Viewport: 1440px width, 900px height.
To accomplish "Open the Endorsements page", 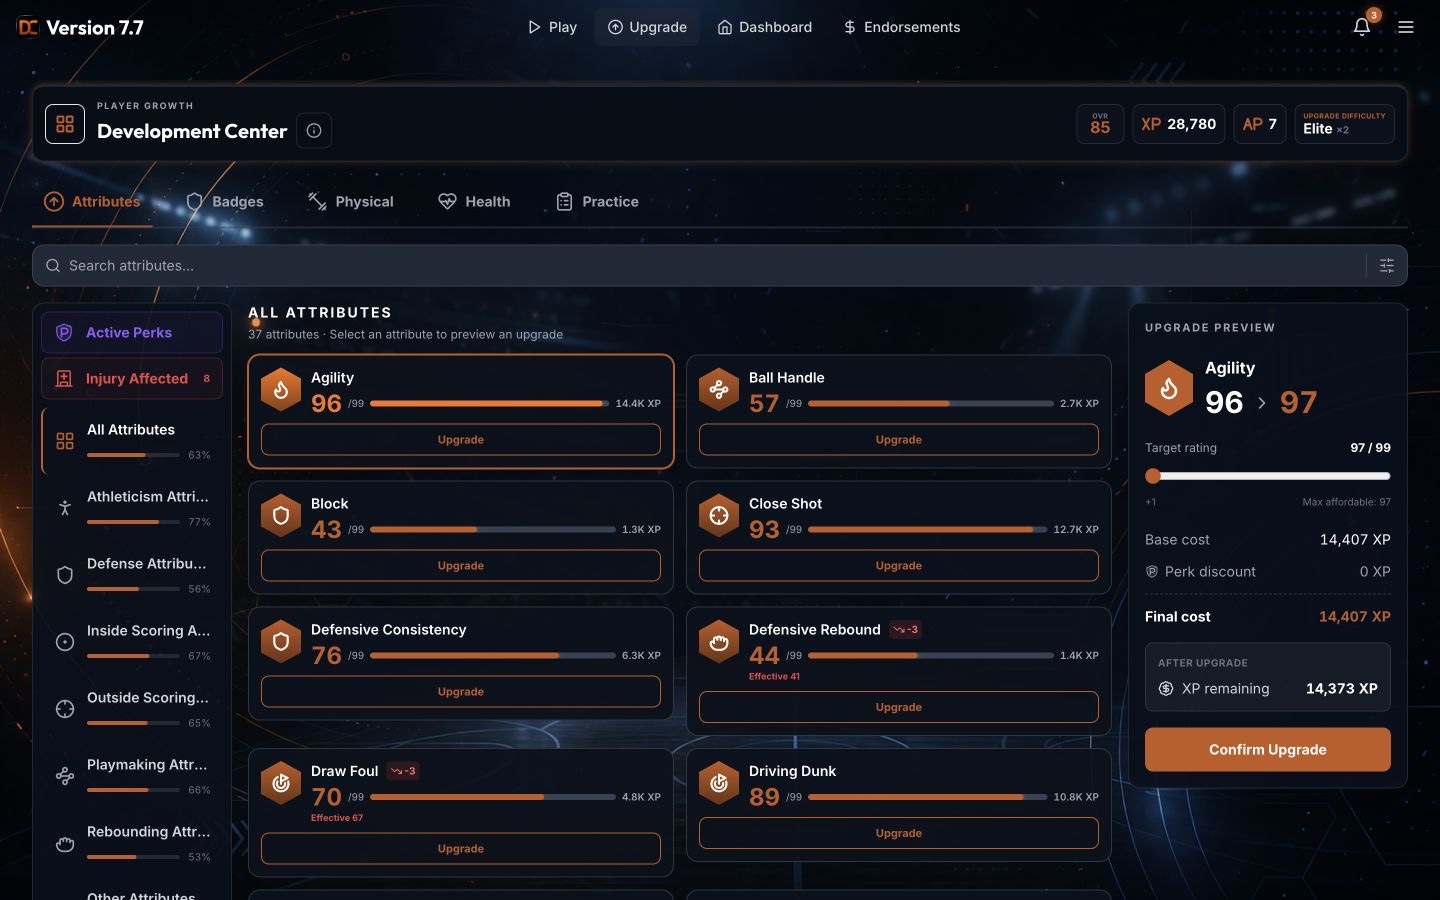I will click(x=902, y=27).
